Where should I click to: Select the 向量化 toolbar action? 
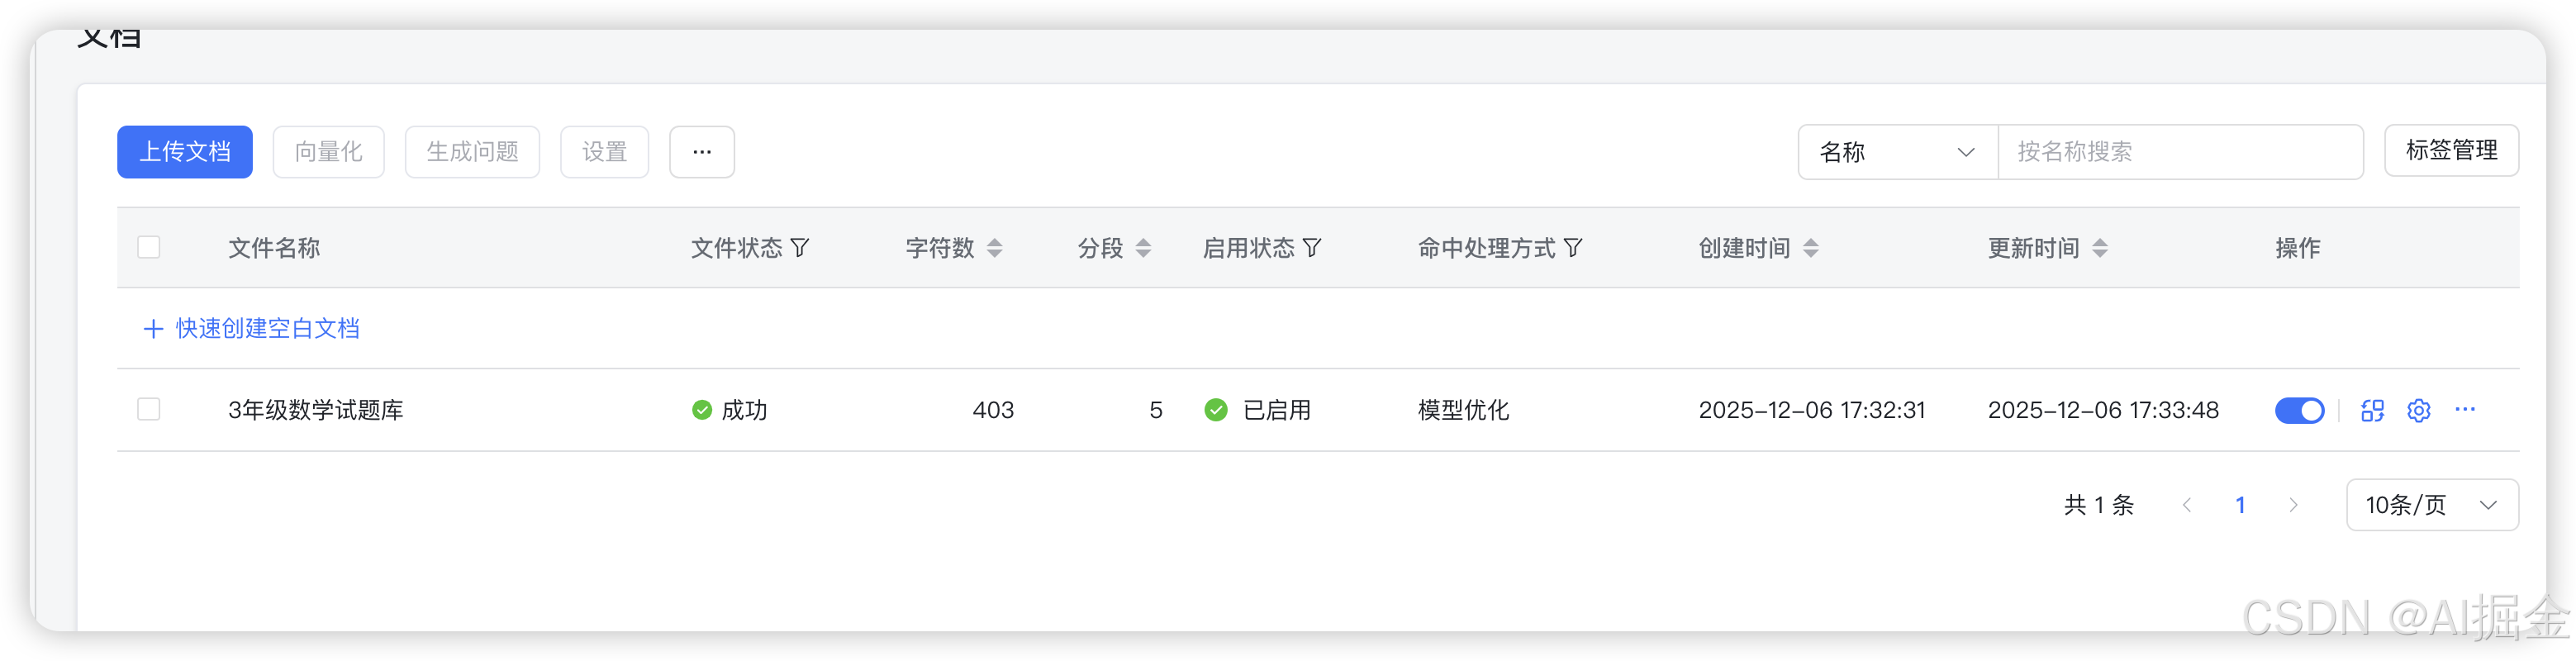pos(328,151)
